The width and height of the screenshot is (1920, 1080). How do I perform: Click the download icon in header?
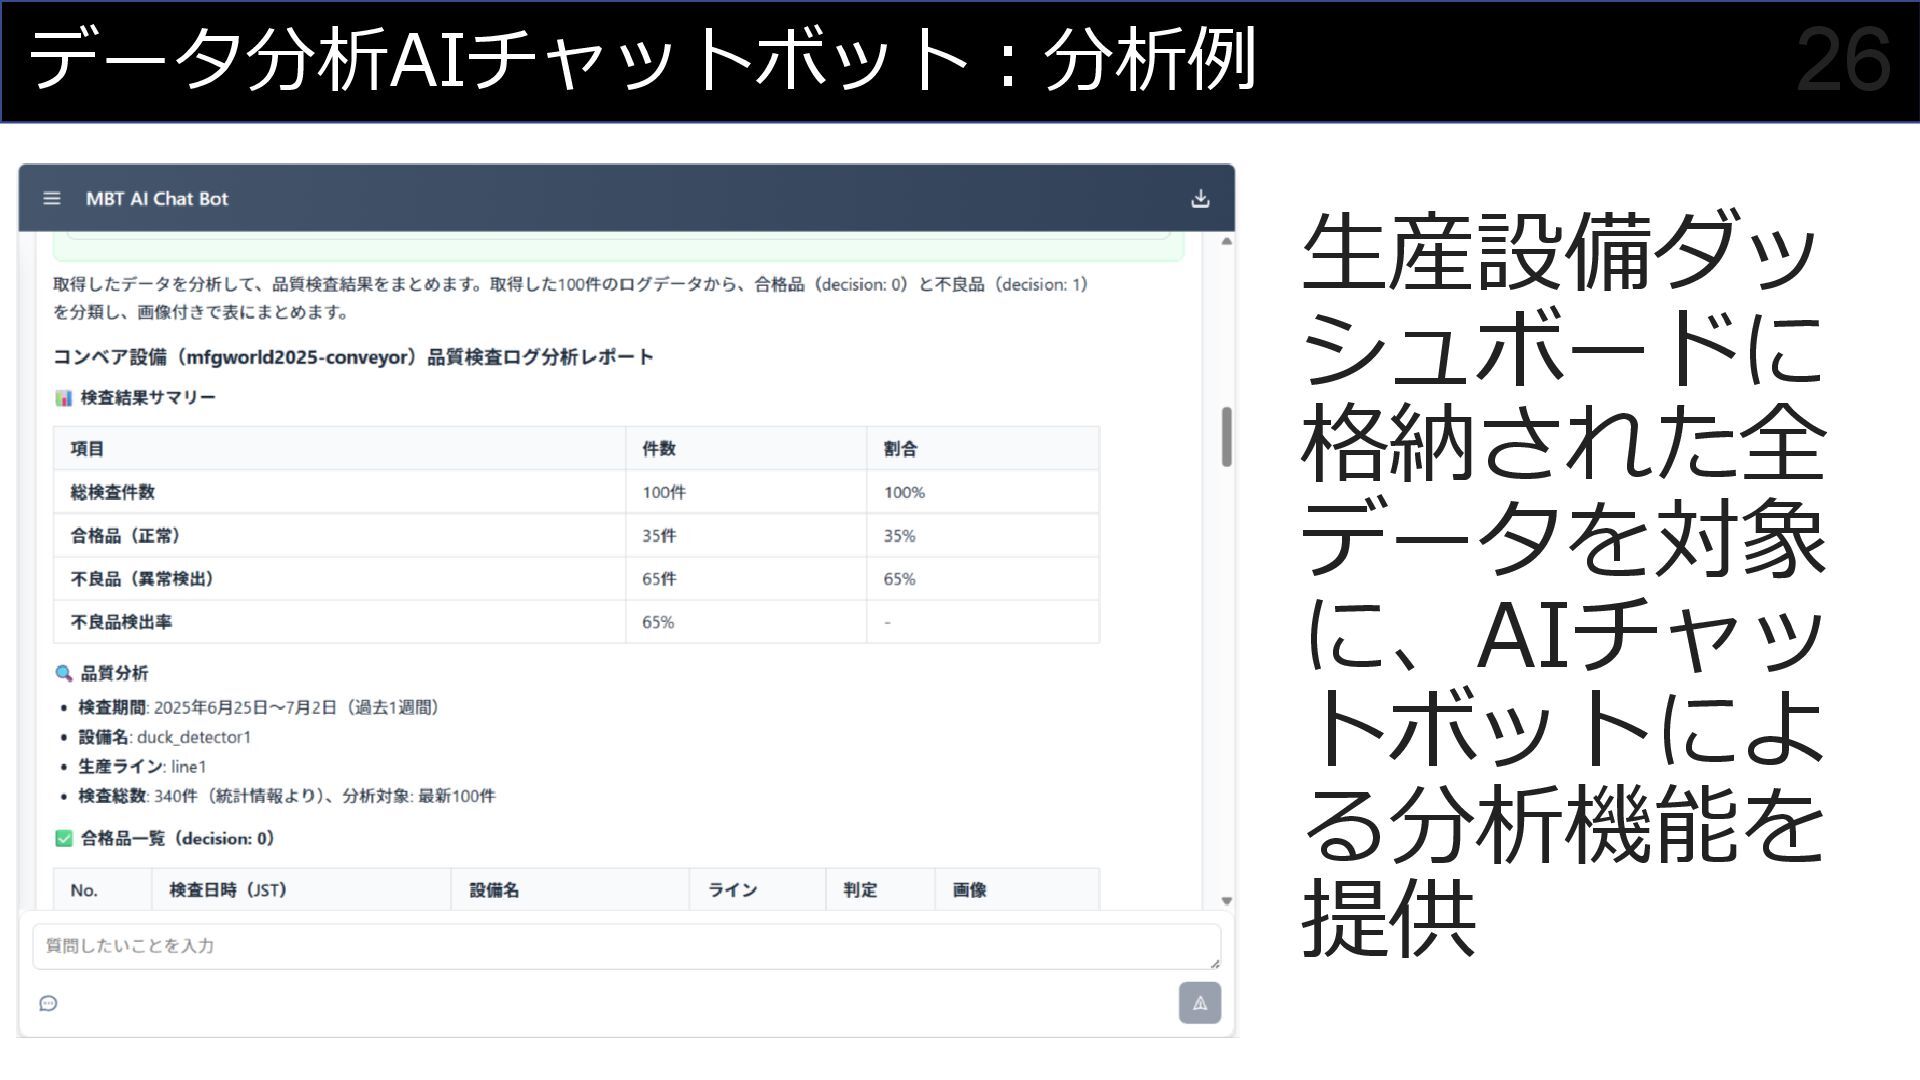point(1200,199)
